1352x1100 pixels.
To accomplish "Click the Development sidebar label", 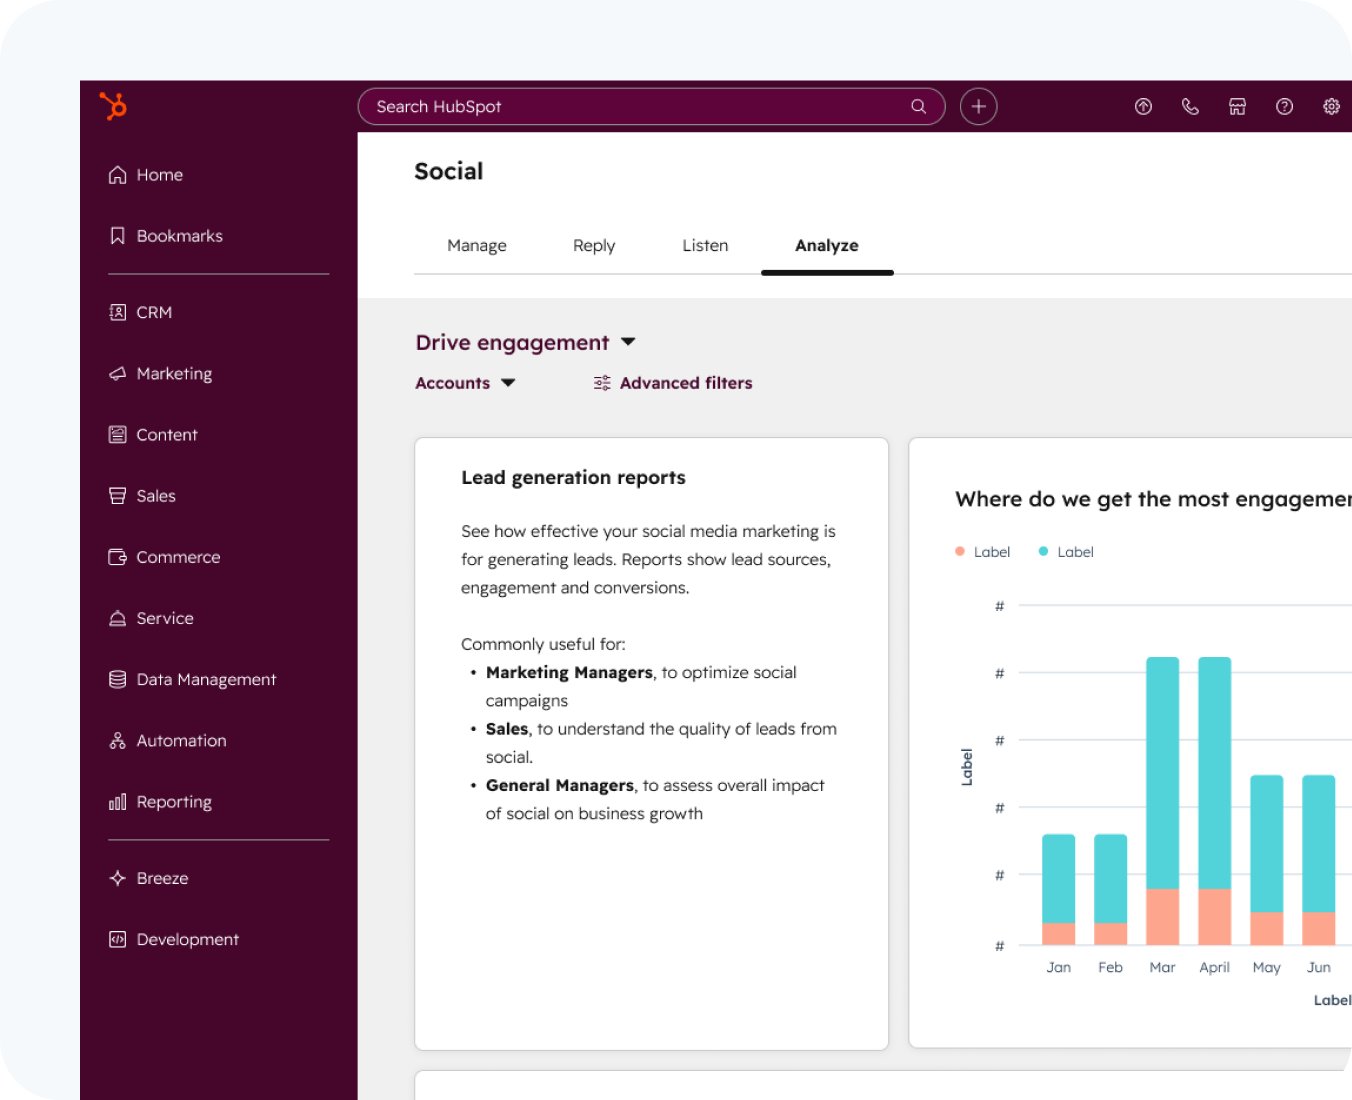I will coord(188,939).
